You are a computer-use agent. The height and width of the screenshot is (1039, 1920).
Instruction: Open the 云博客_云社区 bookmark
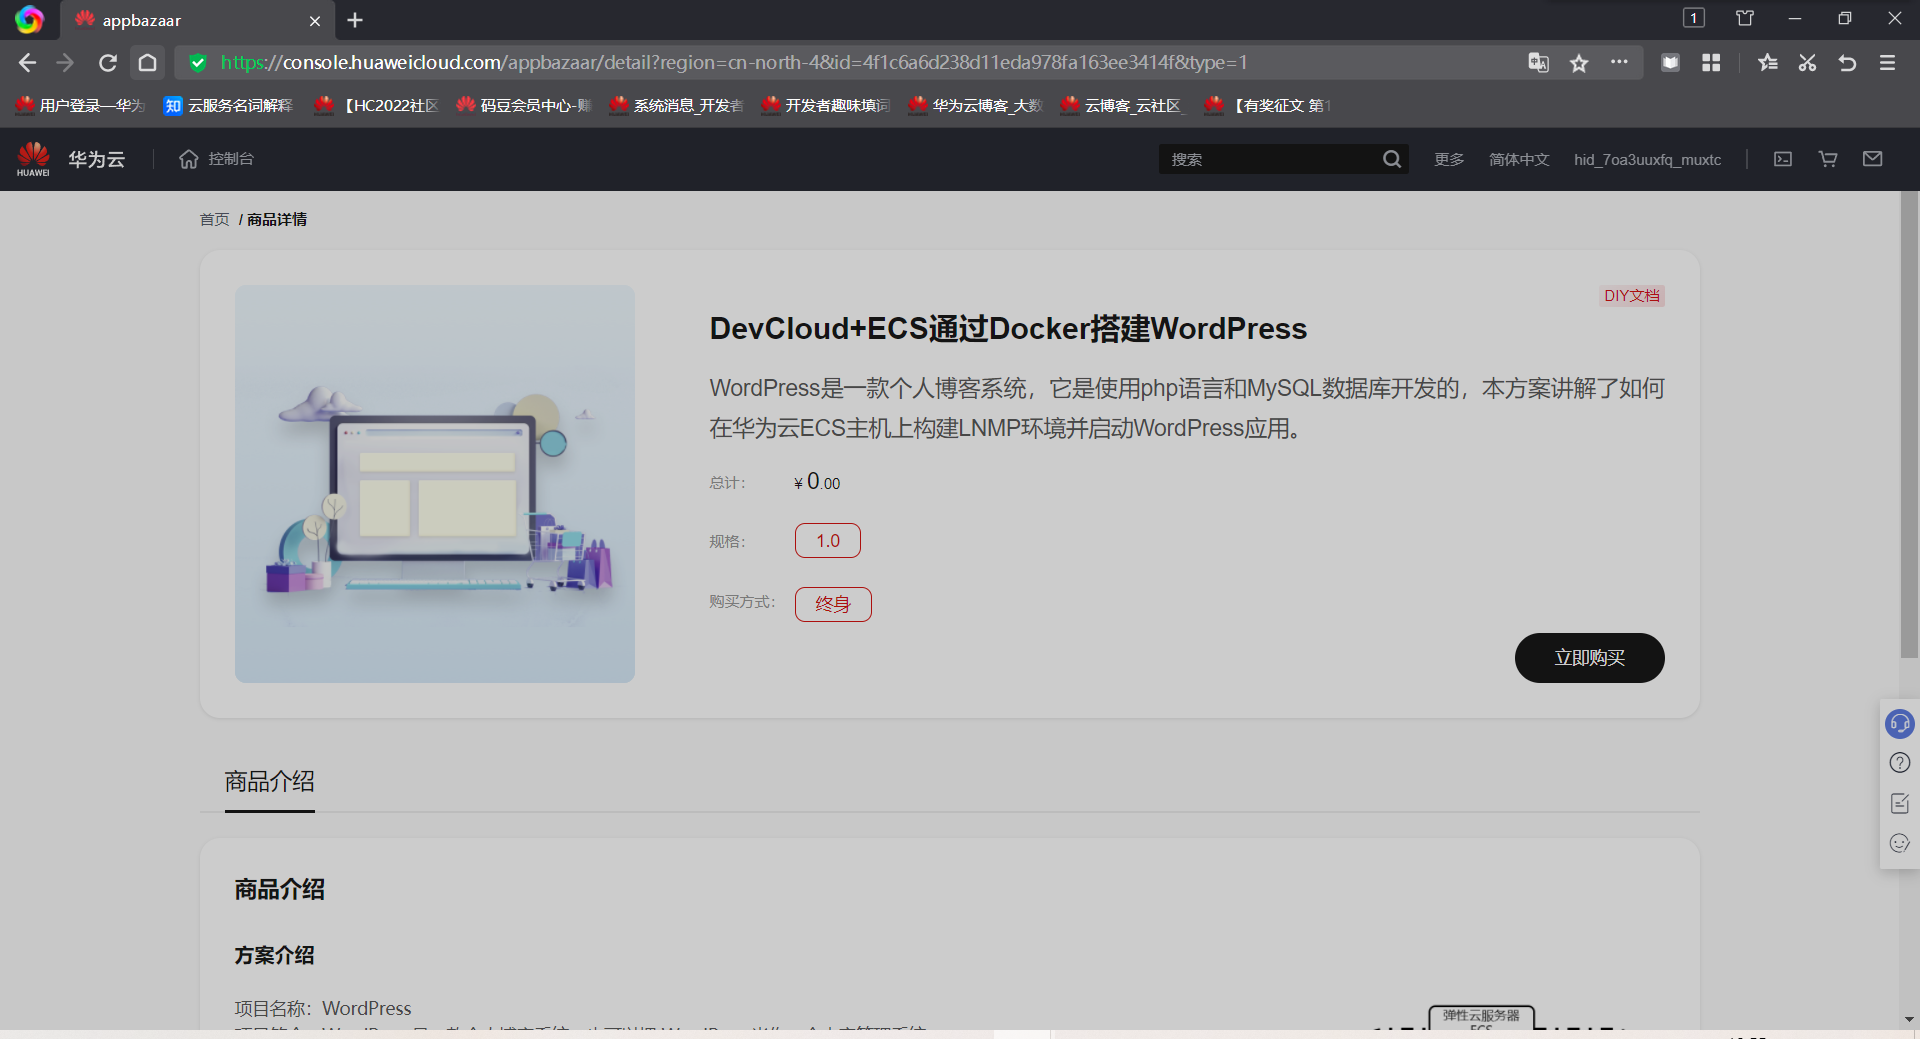point(1123,105)
